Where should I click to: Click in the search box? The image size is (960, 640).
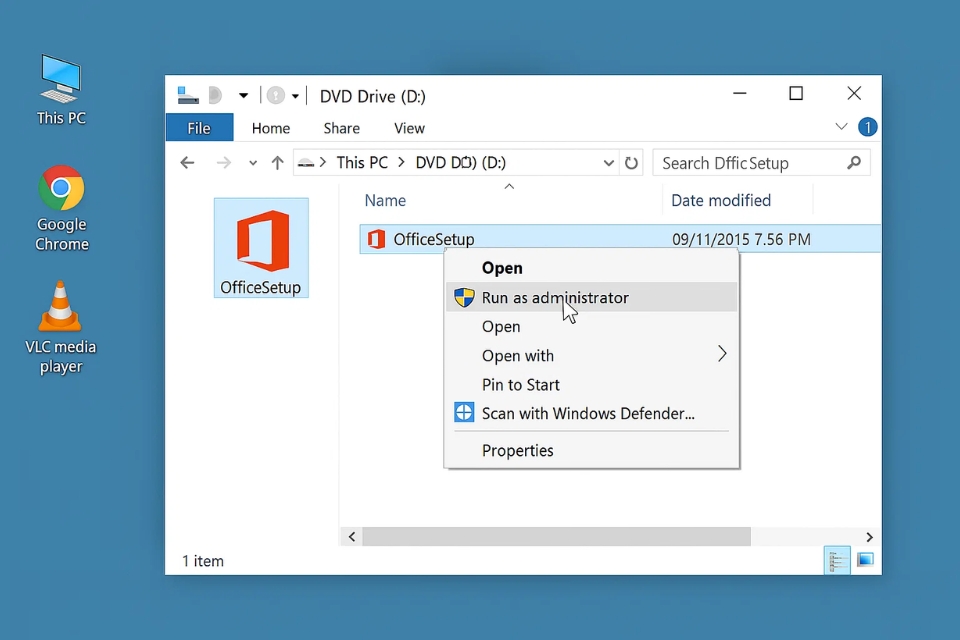[x=761, y=163]
